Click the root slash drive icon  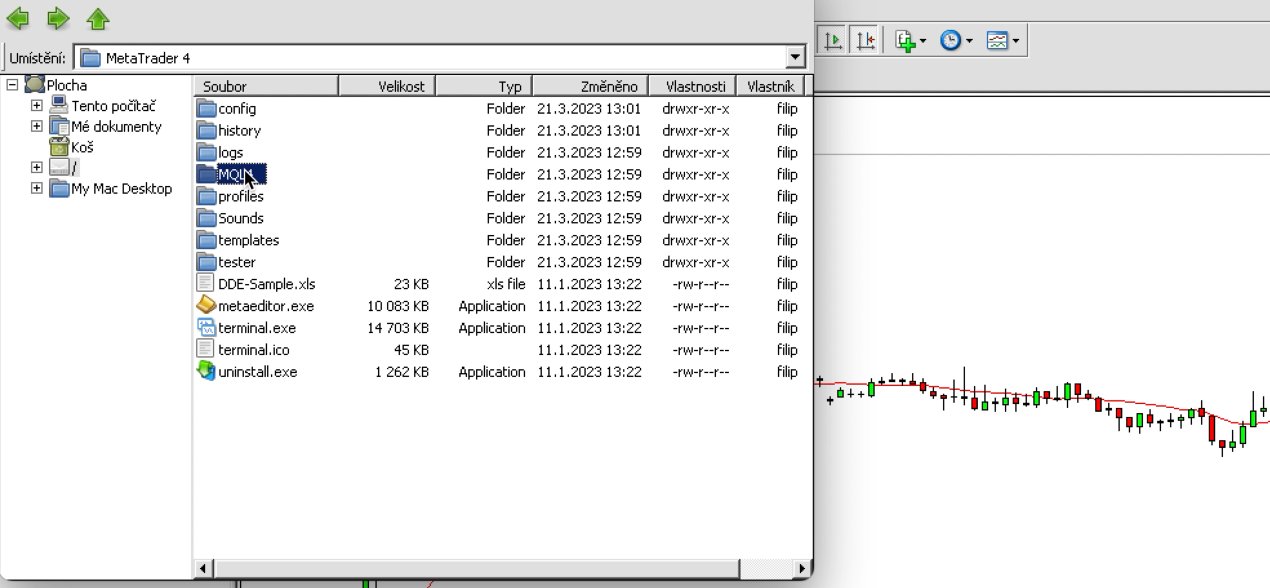click(59, 167)
